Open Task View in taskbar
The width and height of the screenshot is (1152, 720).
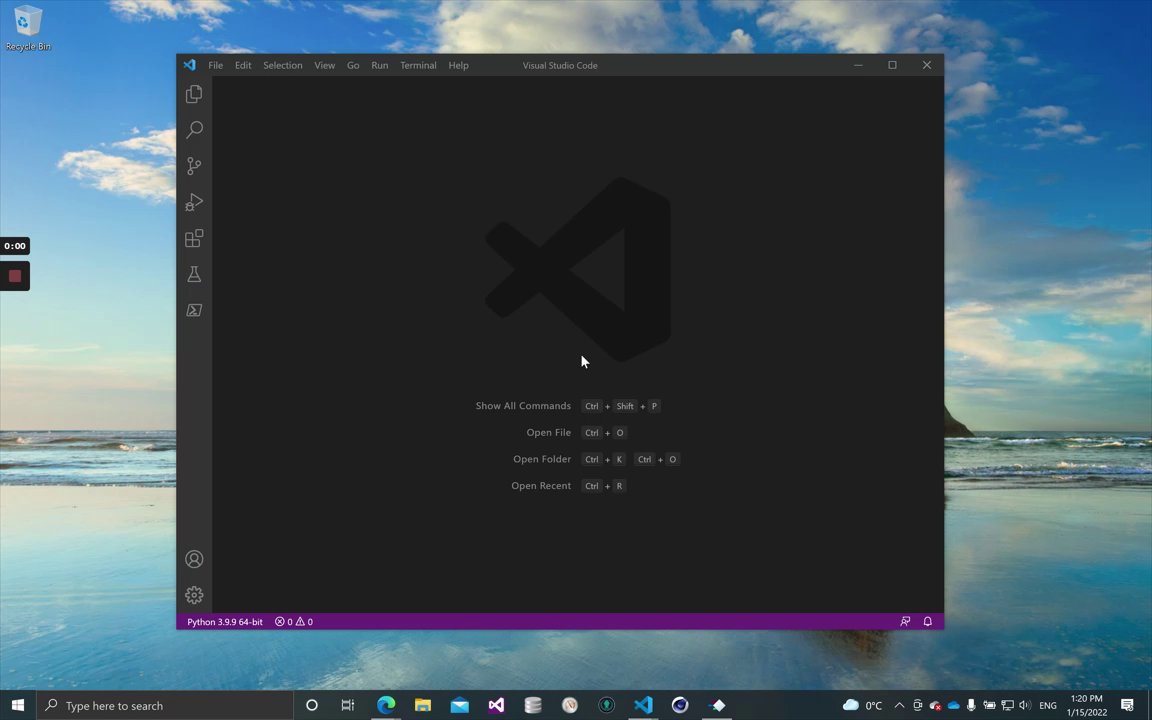pyautogui.click(x=348, y=705)
